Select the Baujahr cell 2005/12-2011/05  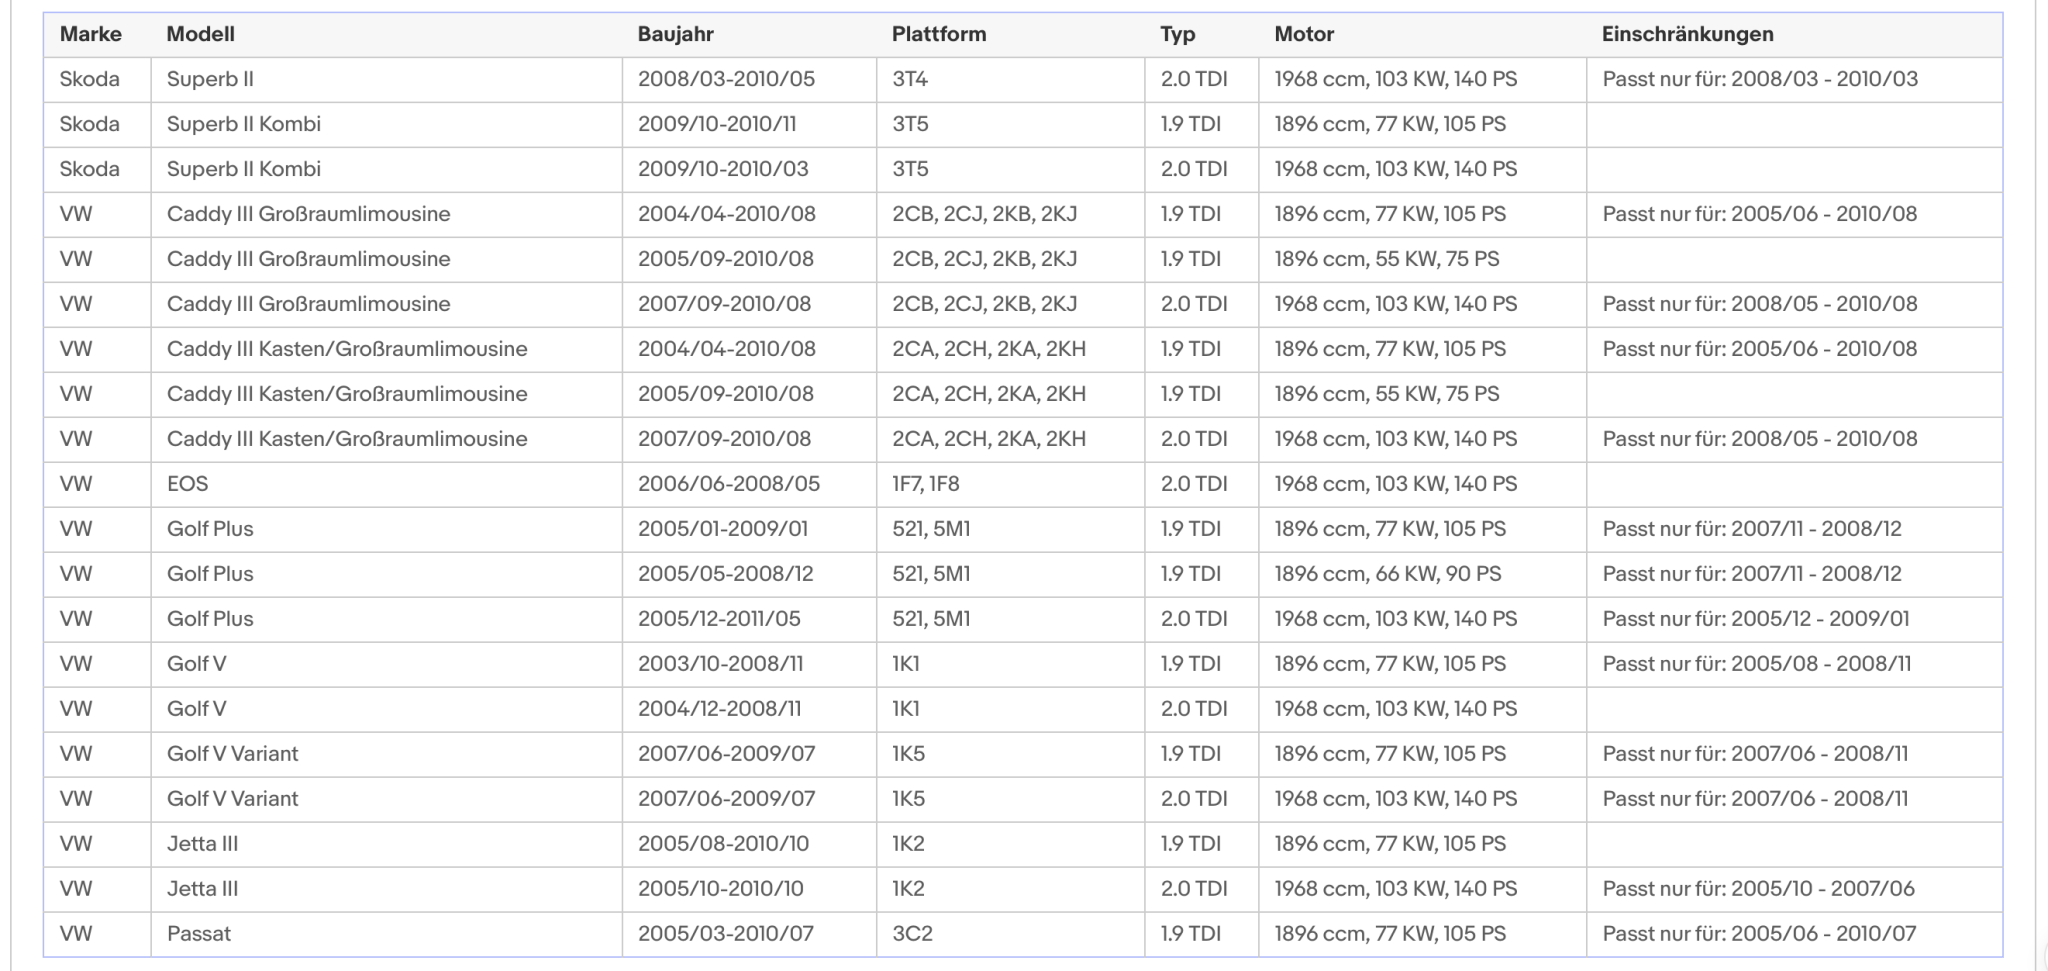coord(750,619)
